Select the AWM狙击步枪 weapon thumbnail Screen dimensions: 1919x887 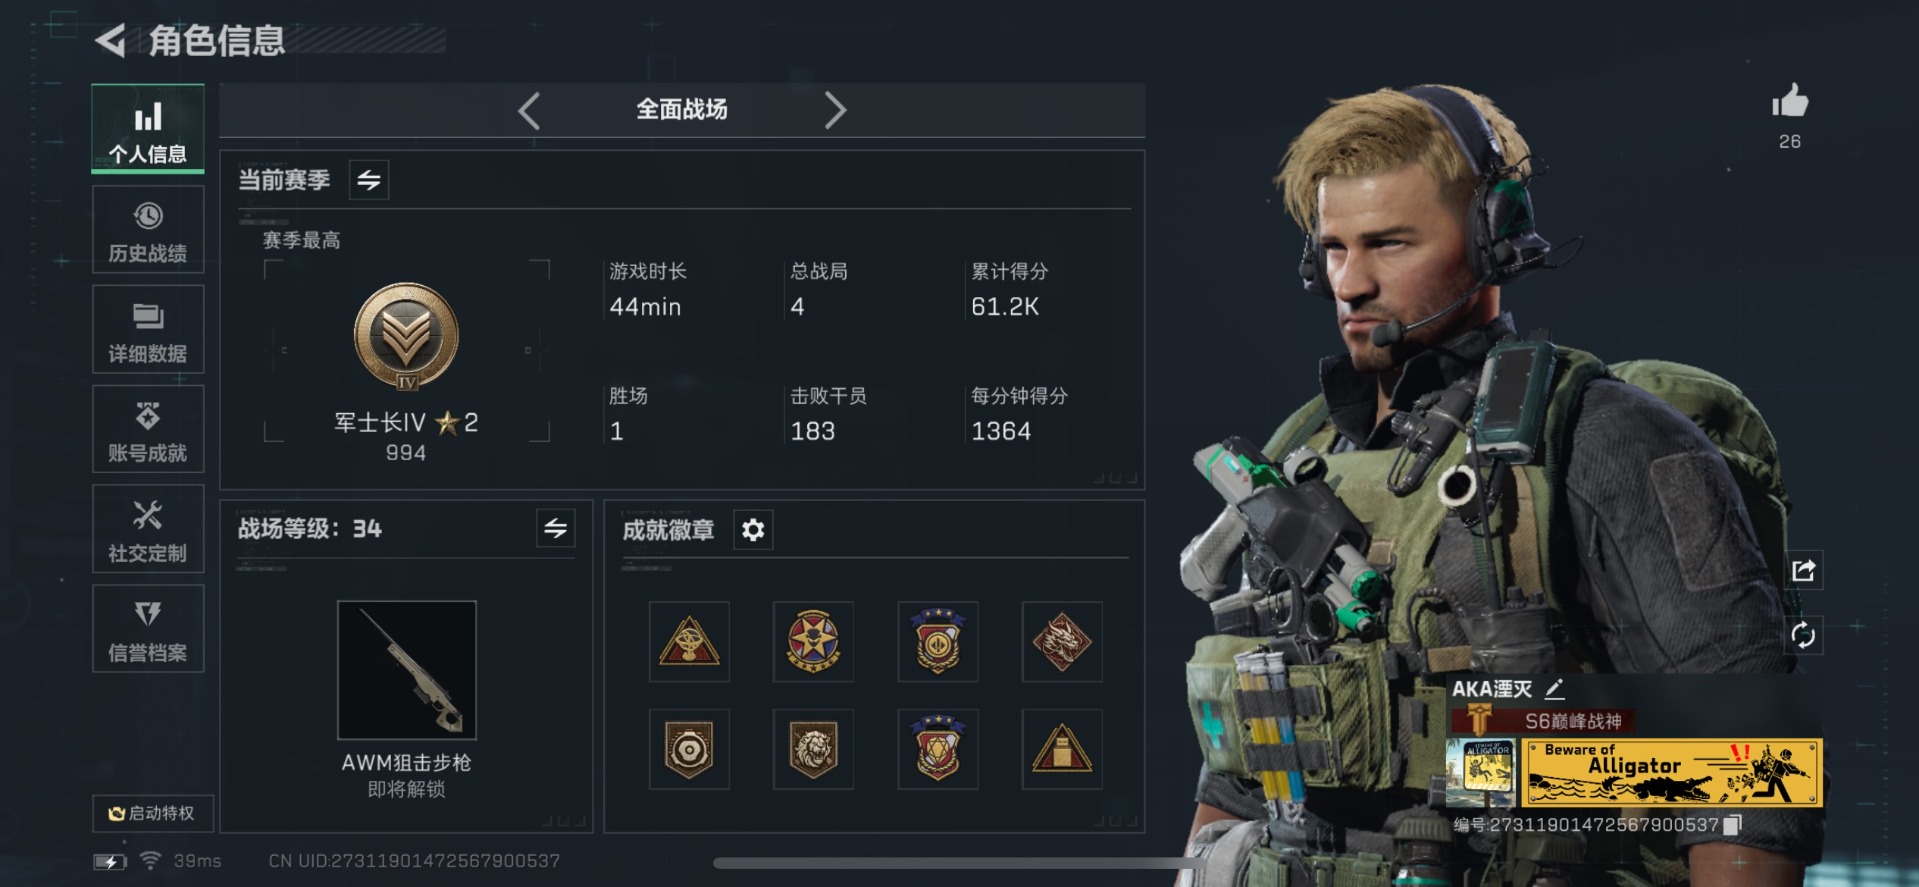point(407,670)
